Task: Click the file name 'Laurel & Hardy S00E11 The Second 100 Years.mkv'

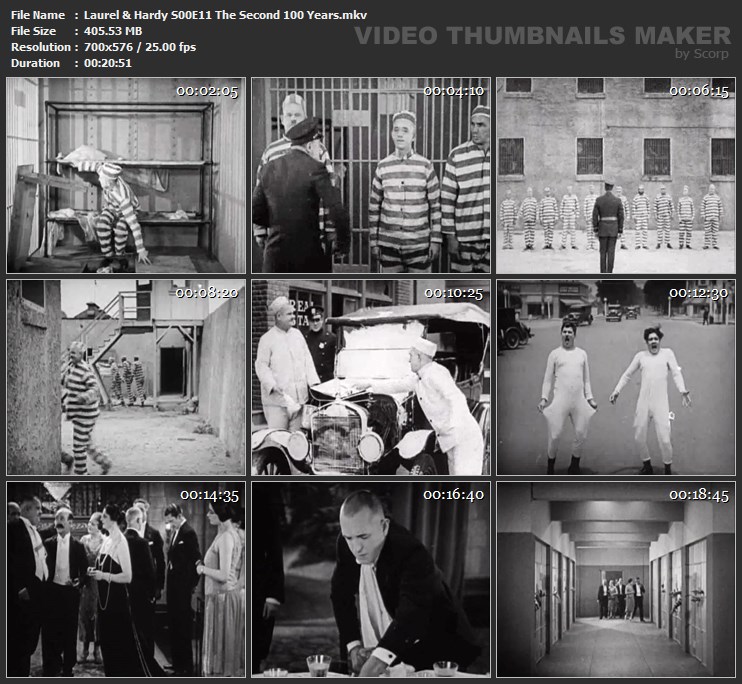Action: 225,15
